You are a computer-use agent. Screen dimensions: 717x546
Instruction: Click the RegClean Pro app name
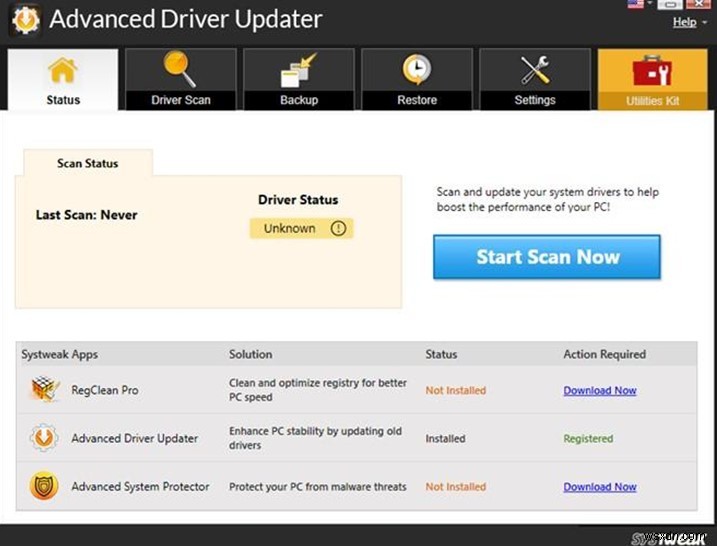pyautogui.click(x=105, y=390)
